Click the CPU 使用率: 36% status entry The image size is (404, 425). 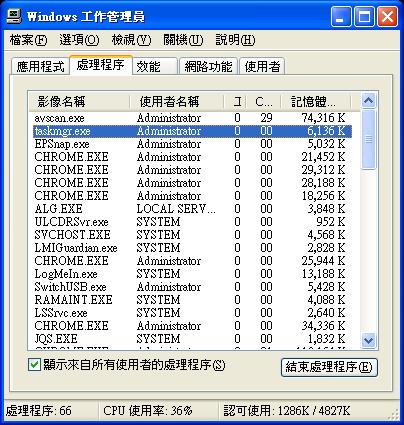pyautogui.click(x=148, y=410)
